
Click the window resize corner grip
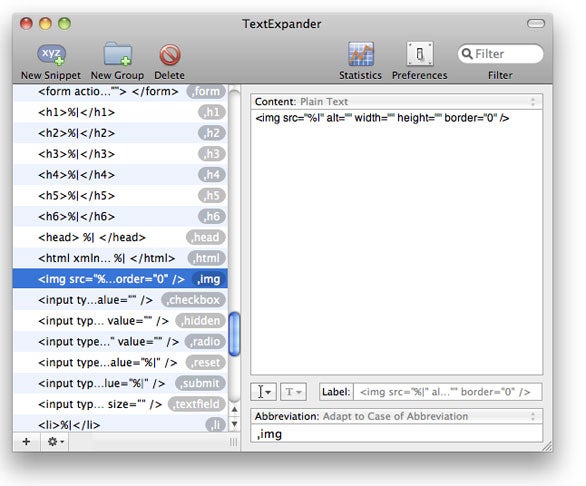[547, 446]
